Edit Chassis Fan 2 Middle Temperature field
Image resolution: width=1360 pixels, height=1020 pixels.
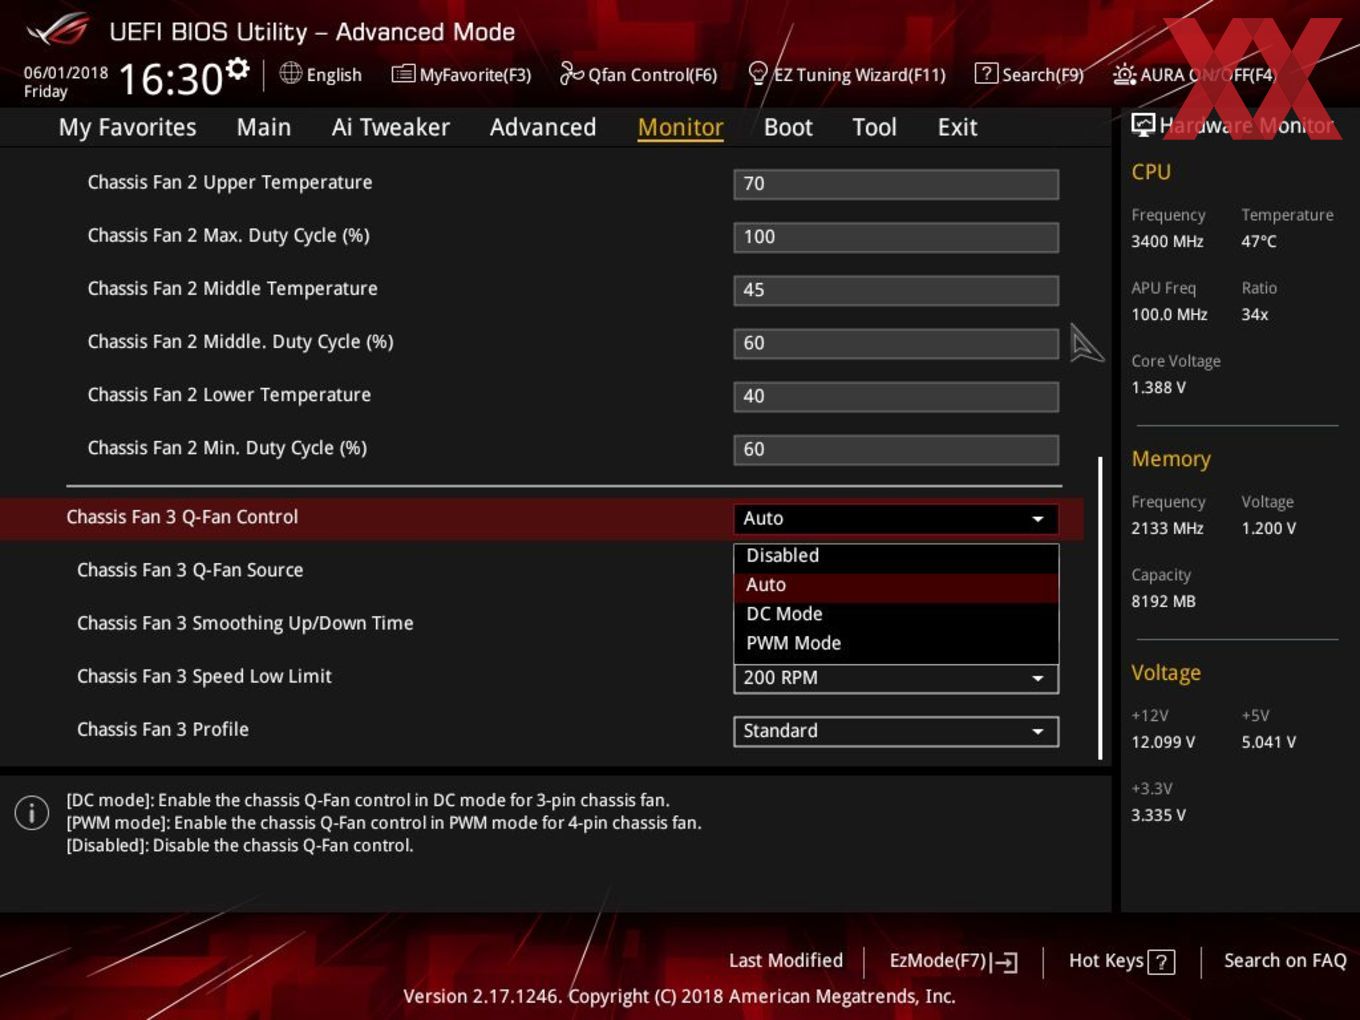click(896, 290)
